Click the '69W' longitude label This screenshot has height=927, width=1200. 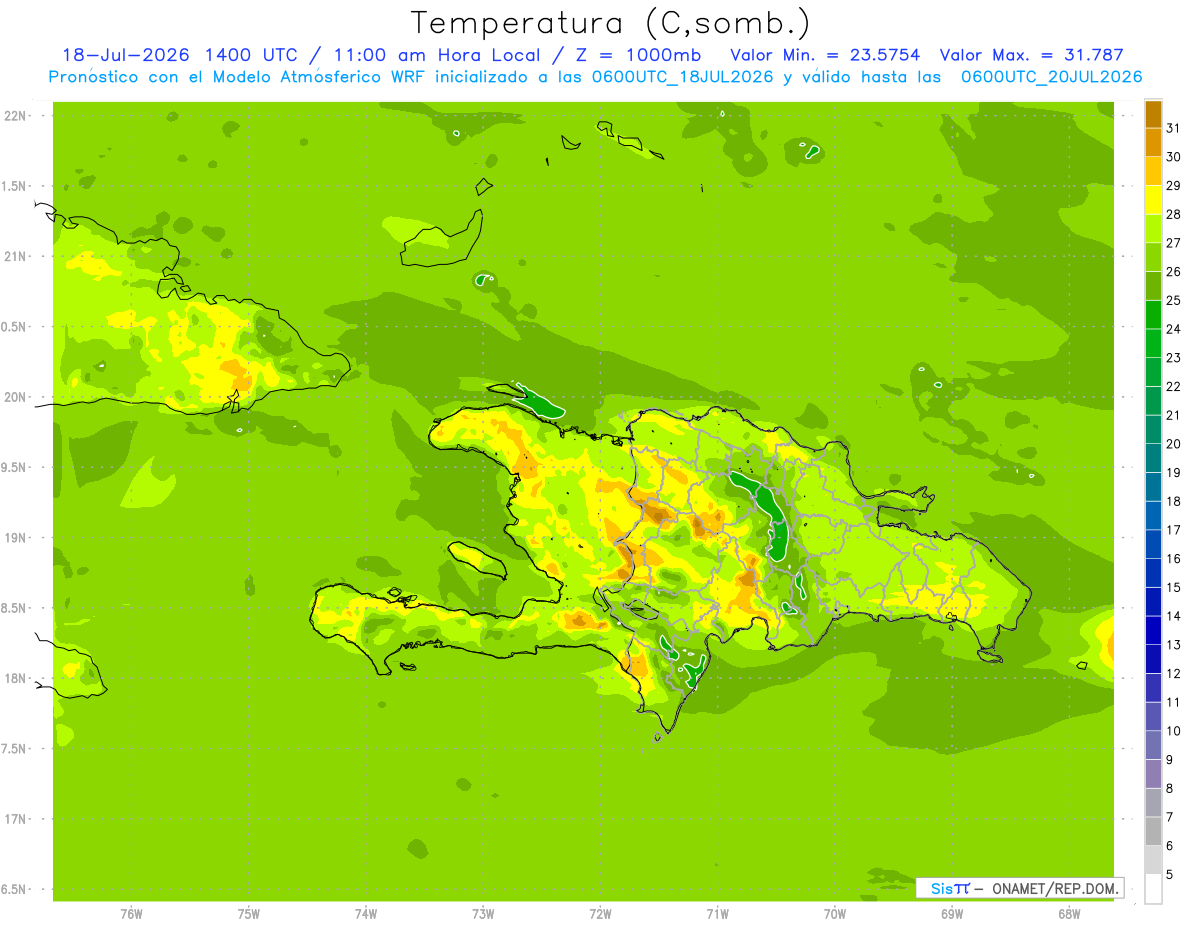click(x=952, y=913)
